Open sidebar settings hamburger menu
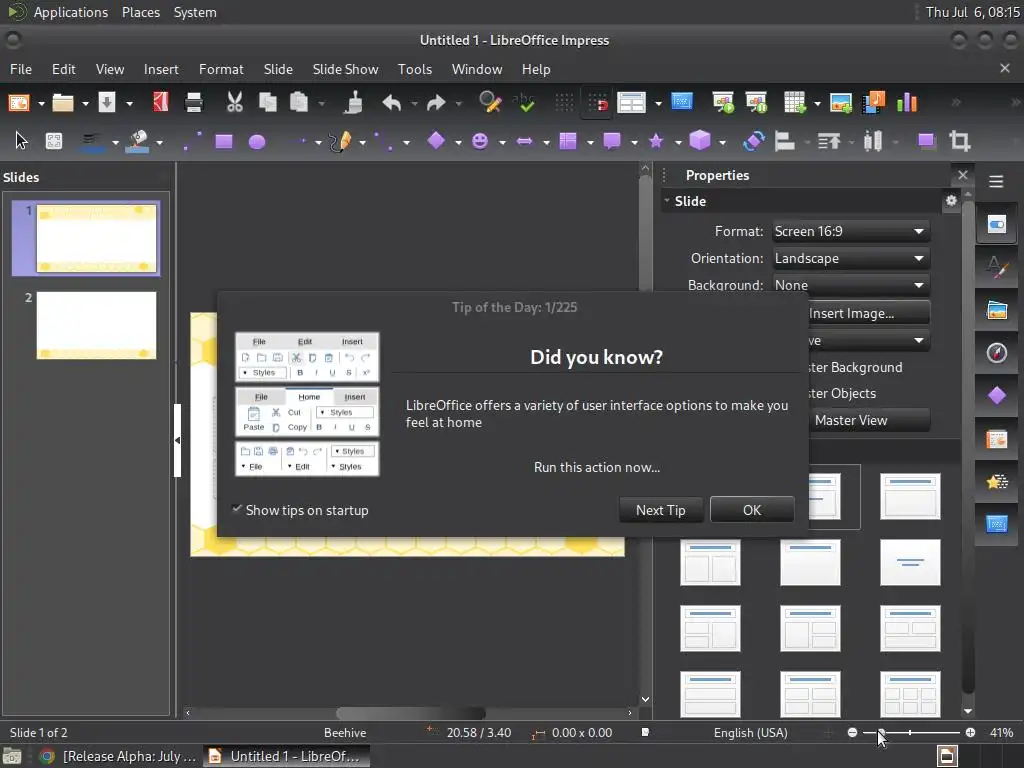1024x768 pixels. (995, 181)
